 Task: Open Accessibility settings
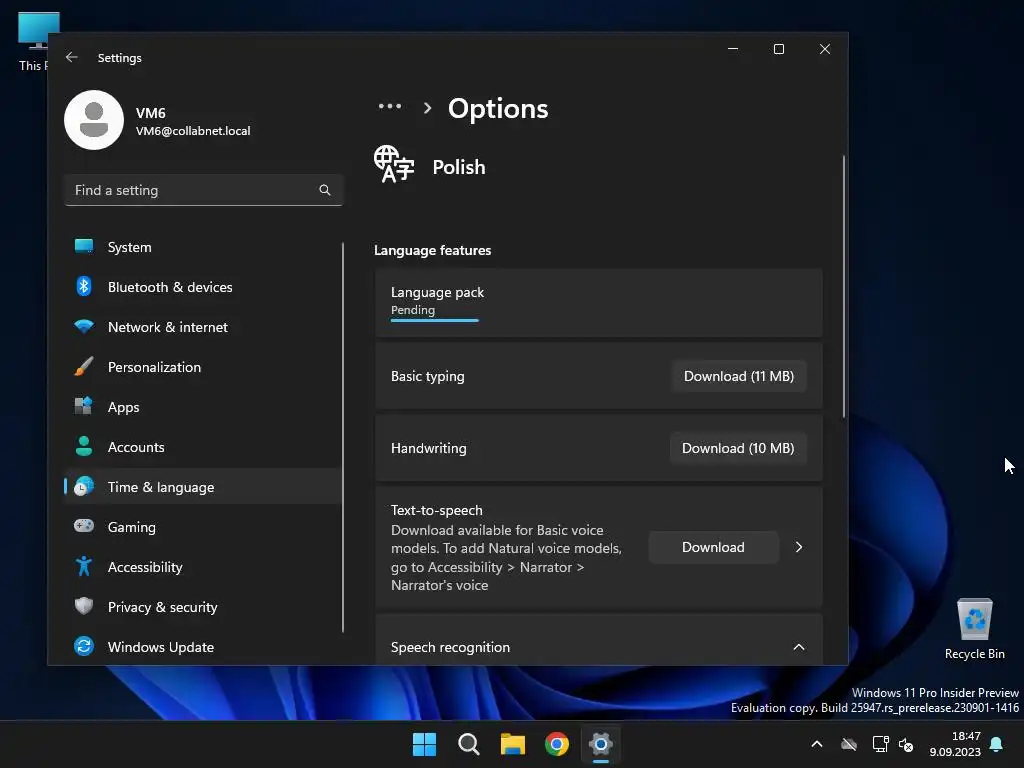click(x=203, y=566)
